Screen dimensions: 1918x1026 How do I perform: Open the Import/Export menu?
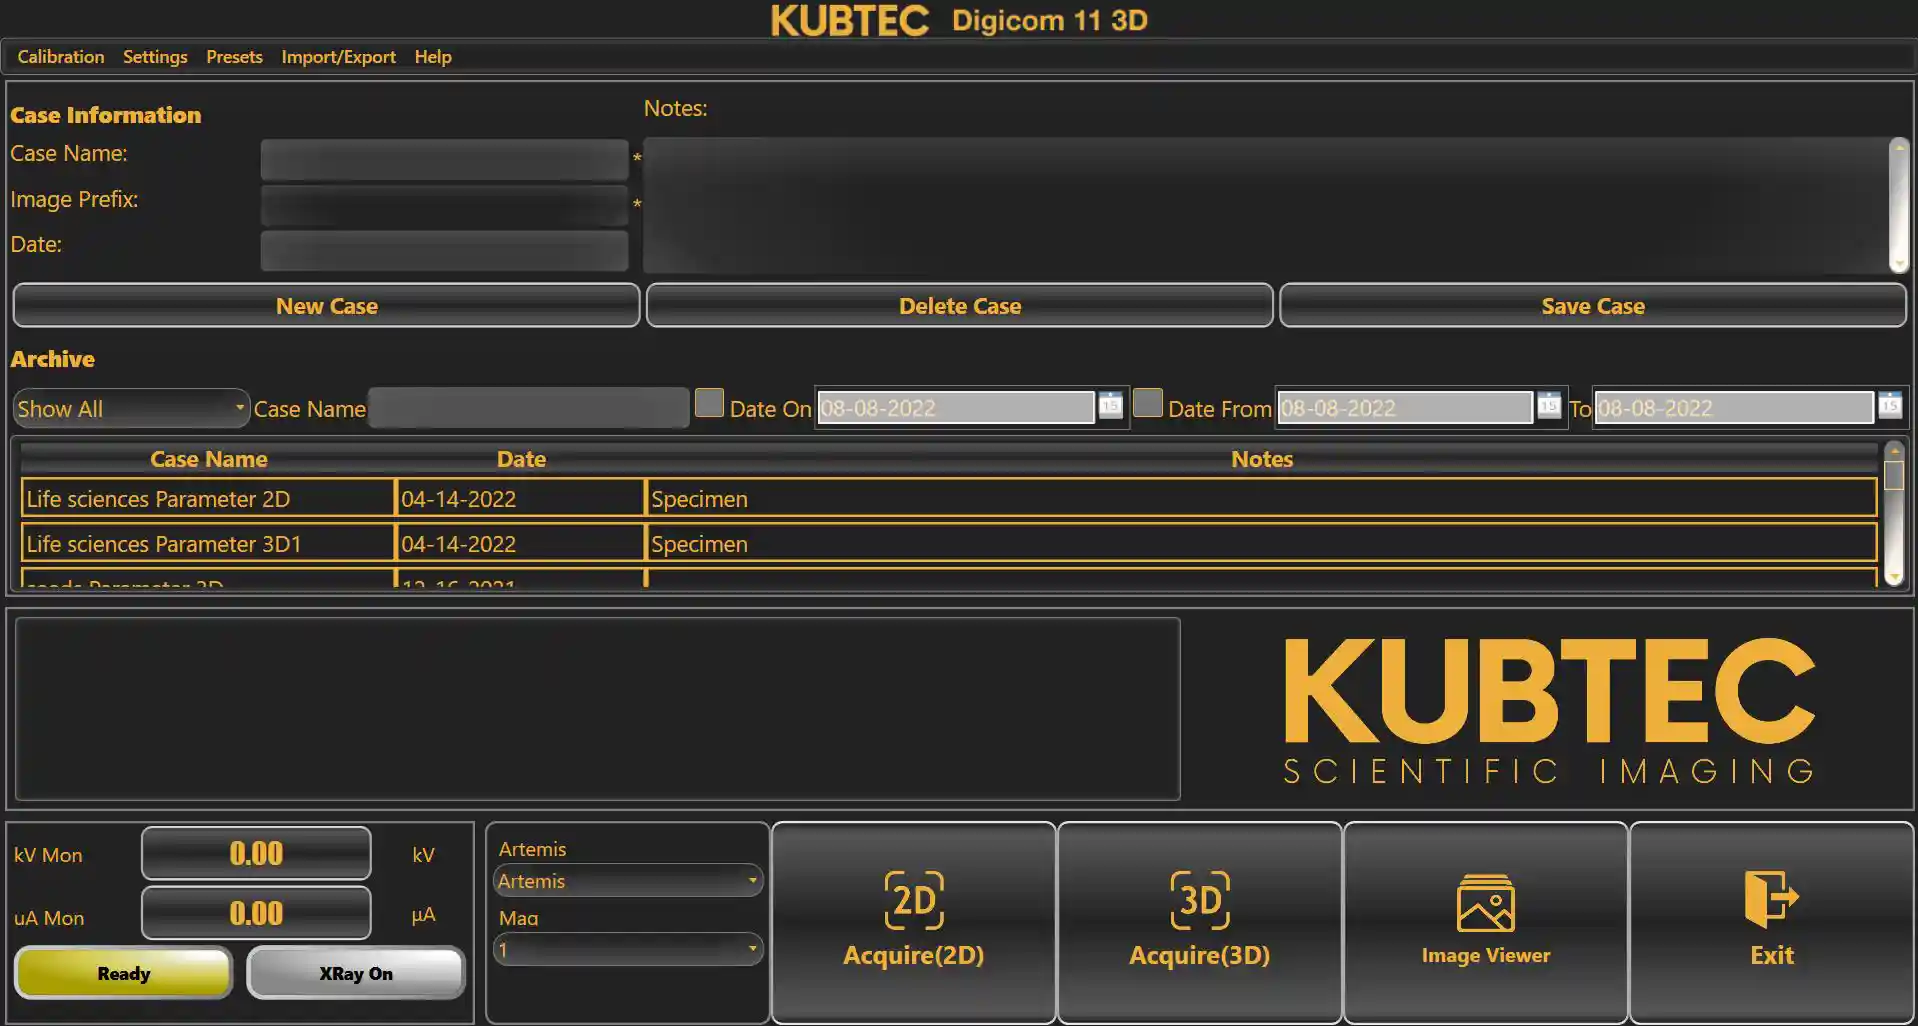pyautogui.click(x=338, y=57)
